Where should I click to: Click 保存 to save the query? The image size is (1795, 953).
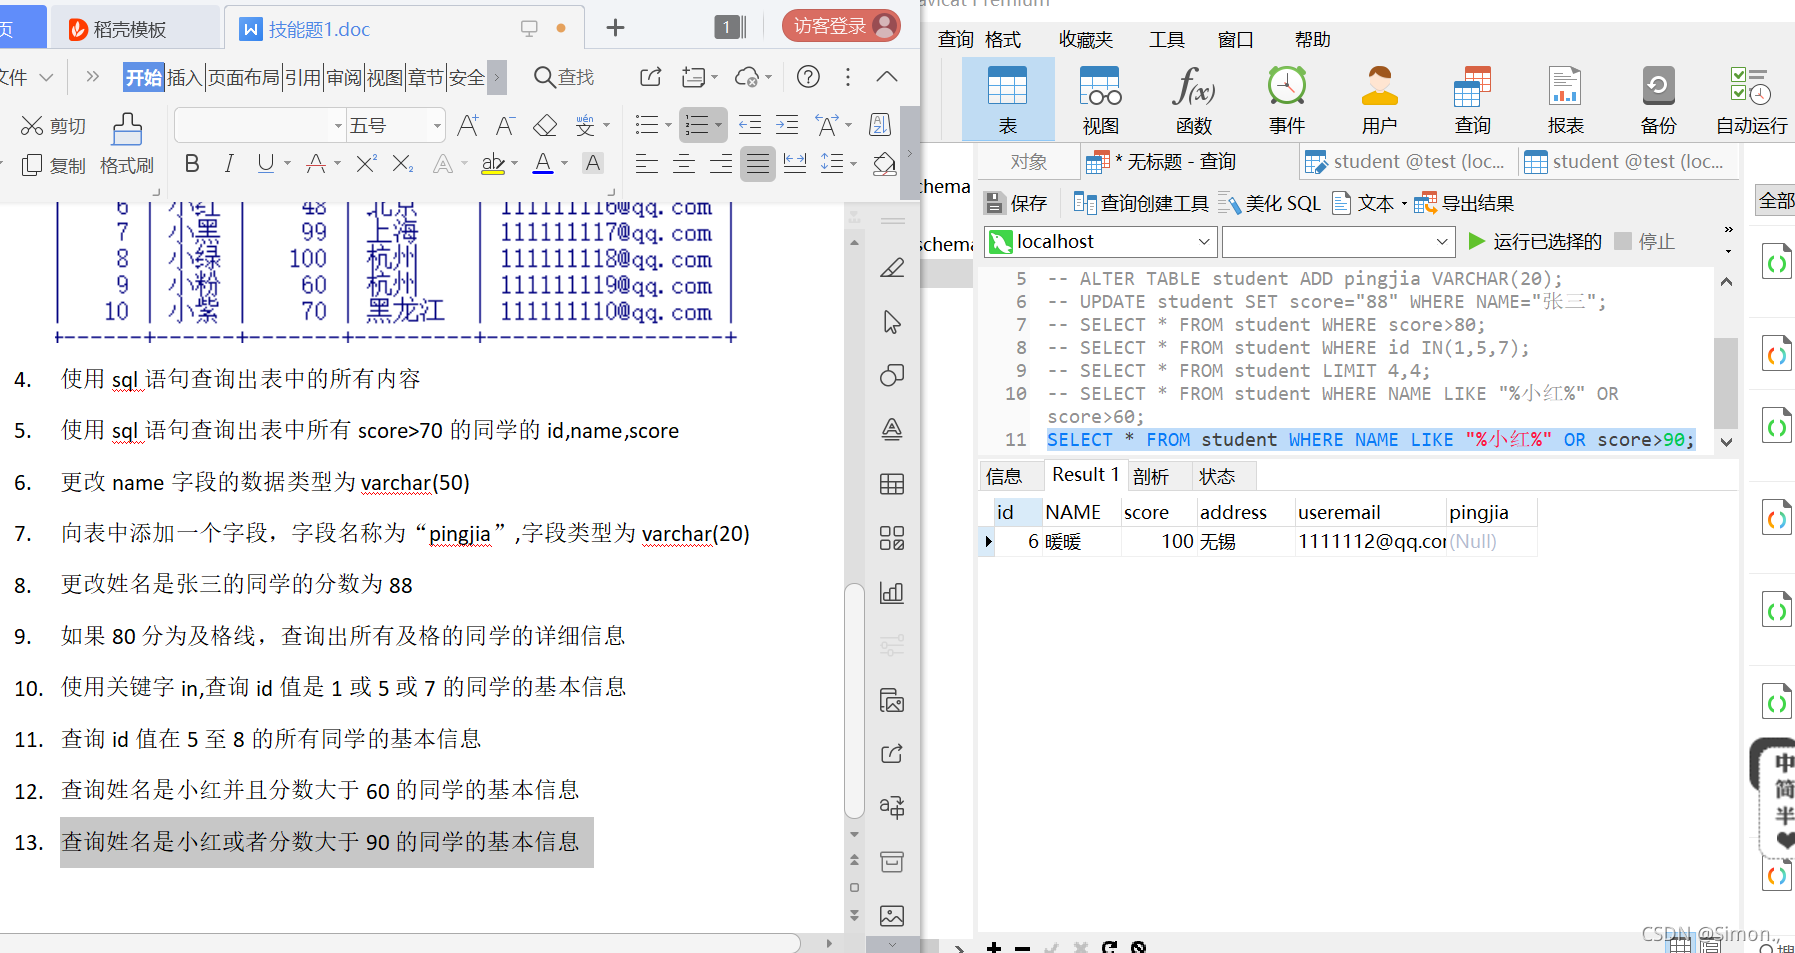coord(1016,203)
